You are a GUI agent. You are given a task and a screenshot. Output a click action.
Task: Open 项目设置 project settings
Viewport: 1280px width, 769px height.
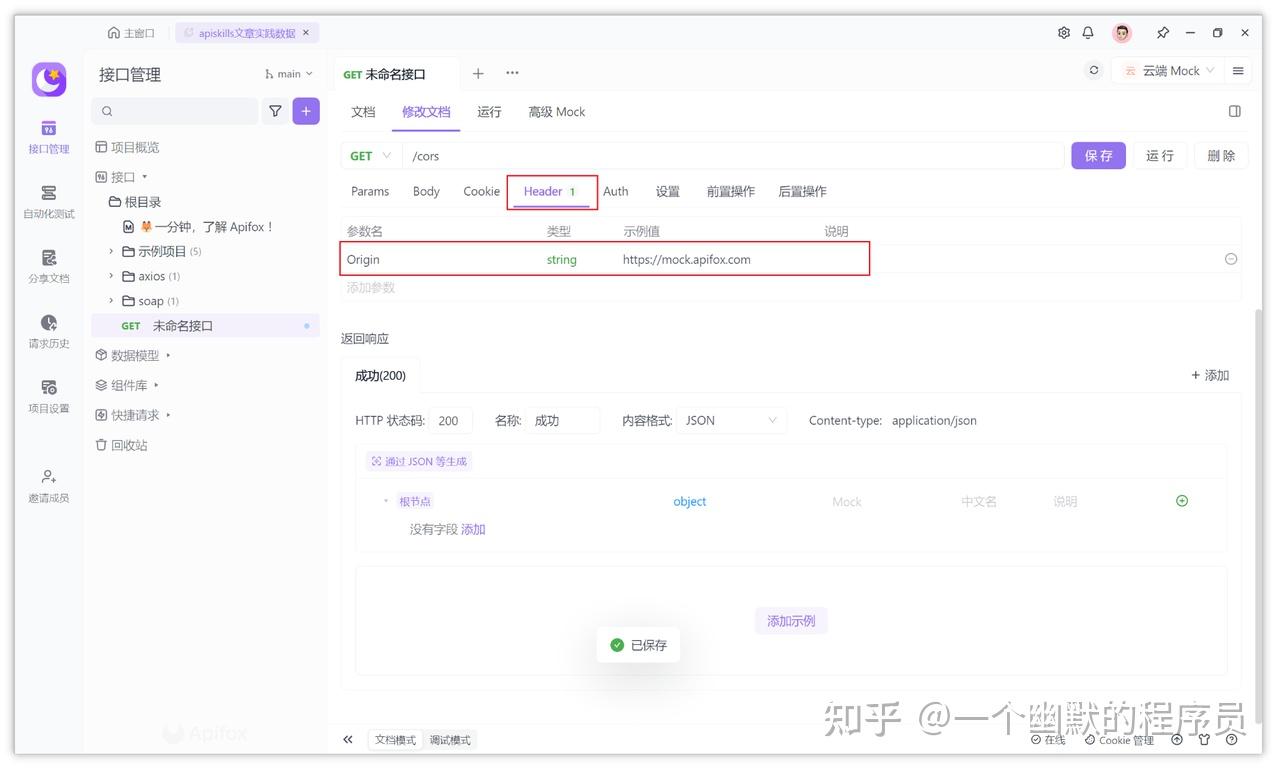click(47, 396)
